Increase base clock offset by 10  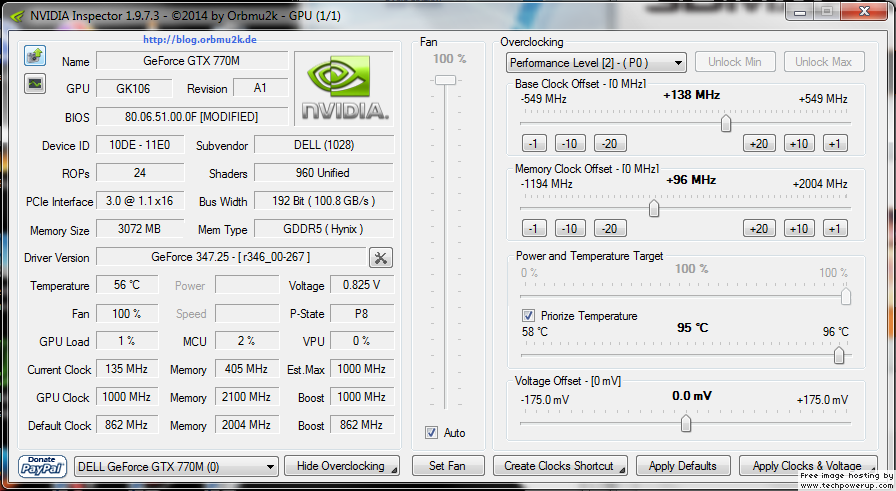799,143
